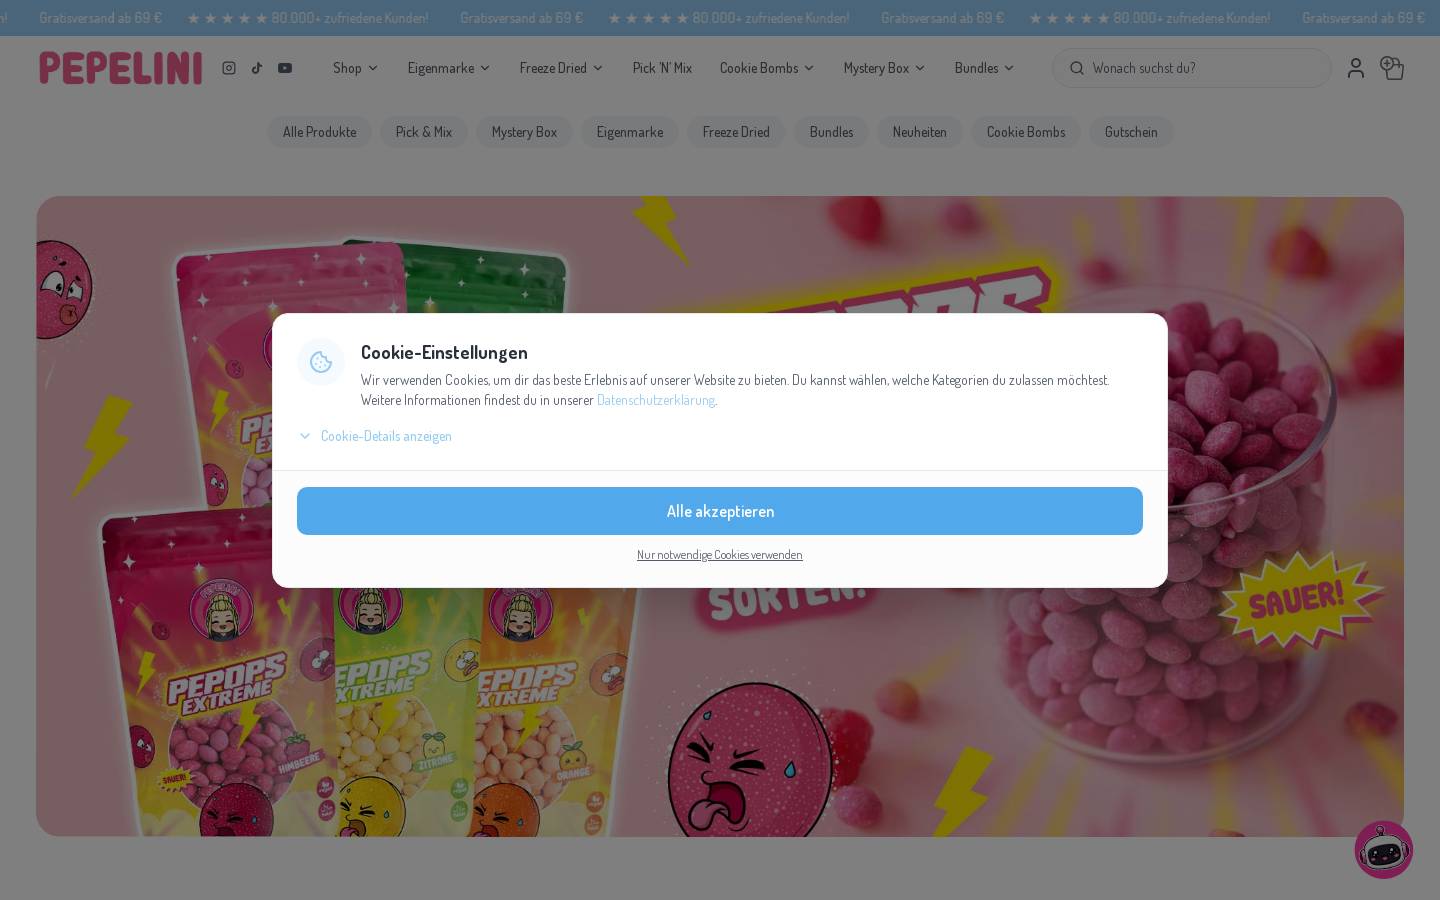This screenshot has height=900, width=1440.
Task: Select the 'Gutschein' category pill
Action: (1131, 132)
